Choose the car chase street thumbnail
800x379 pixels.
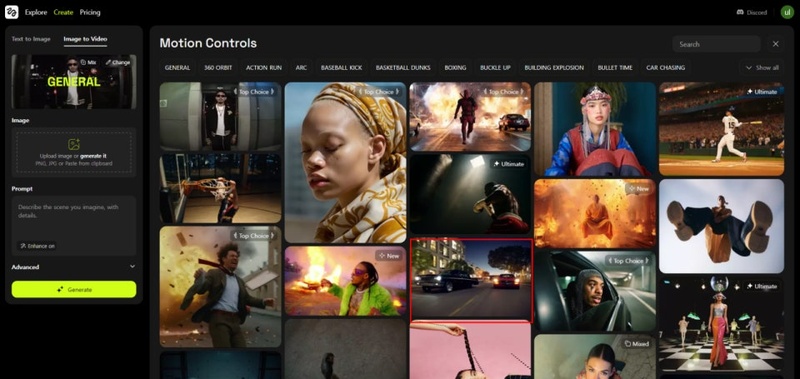click(x=471, y=281)
